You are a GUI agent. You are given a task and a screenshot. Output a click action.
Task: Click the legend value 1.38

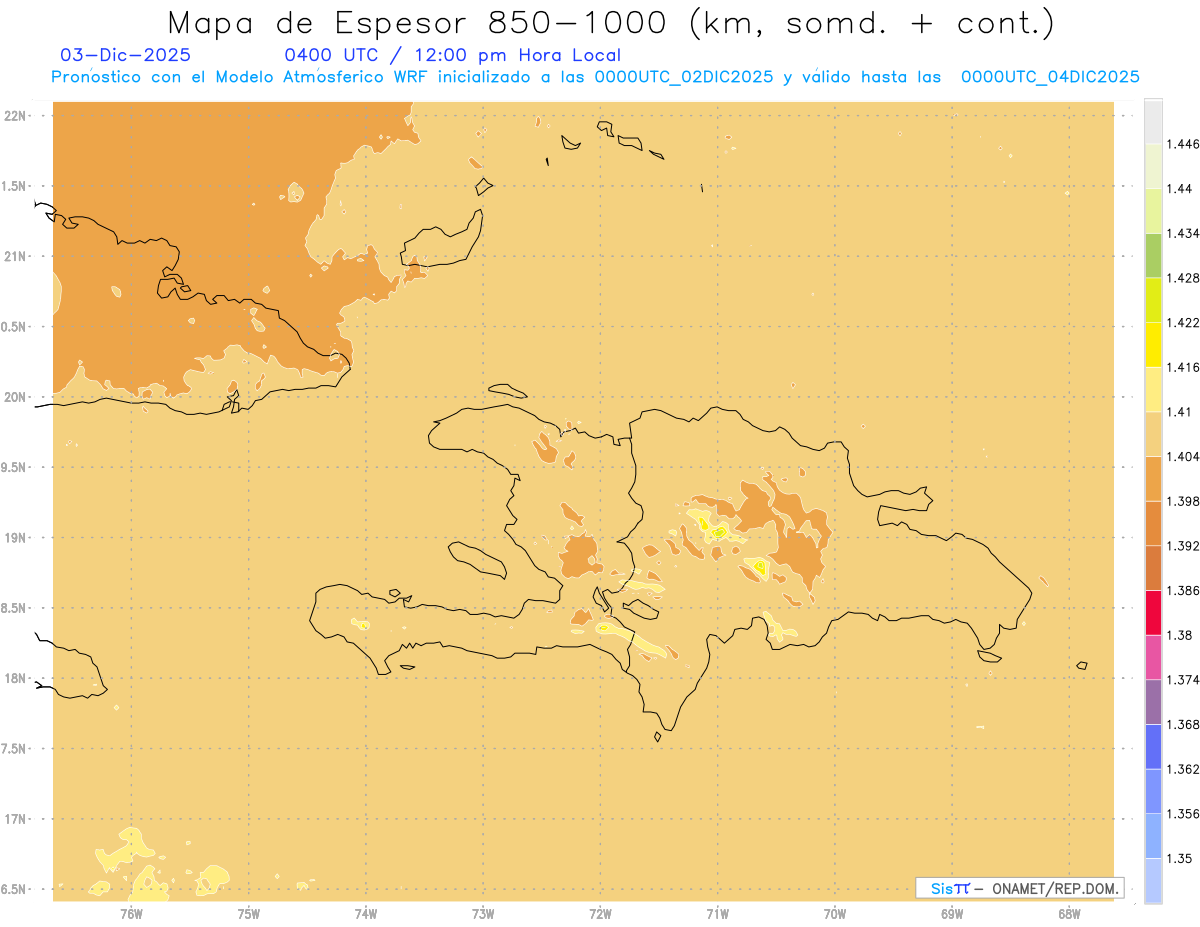[1180, 635]
